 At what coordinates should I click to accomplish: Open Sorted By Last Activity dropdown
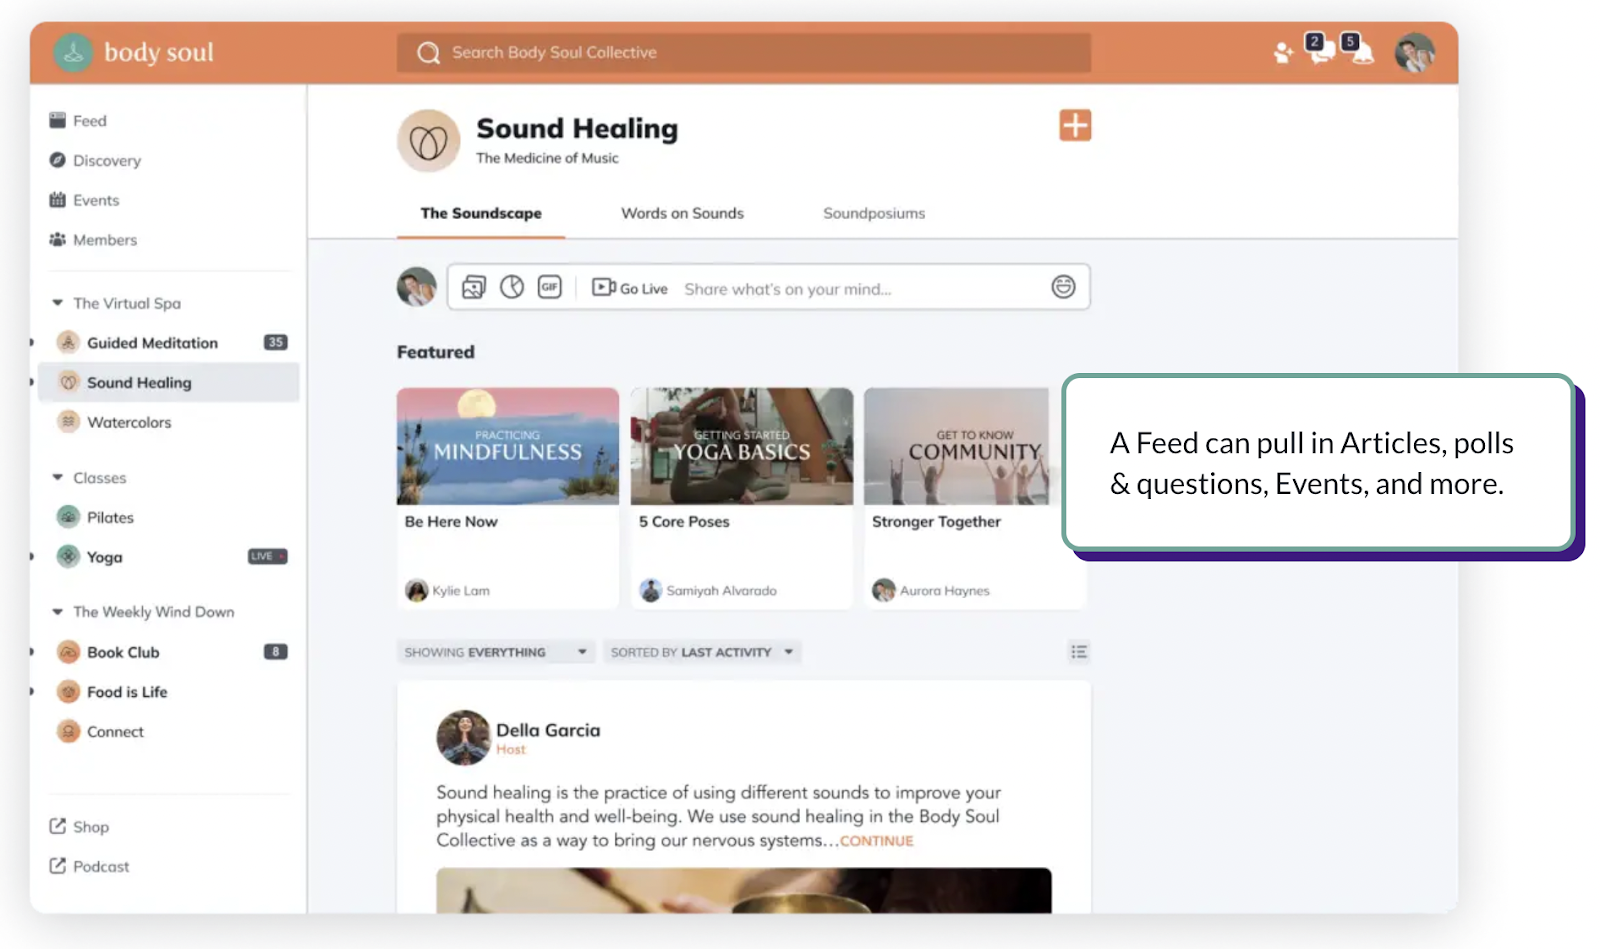(701, 652)
